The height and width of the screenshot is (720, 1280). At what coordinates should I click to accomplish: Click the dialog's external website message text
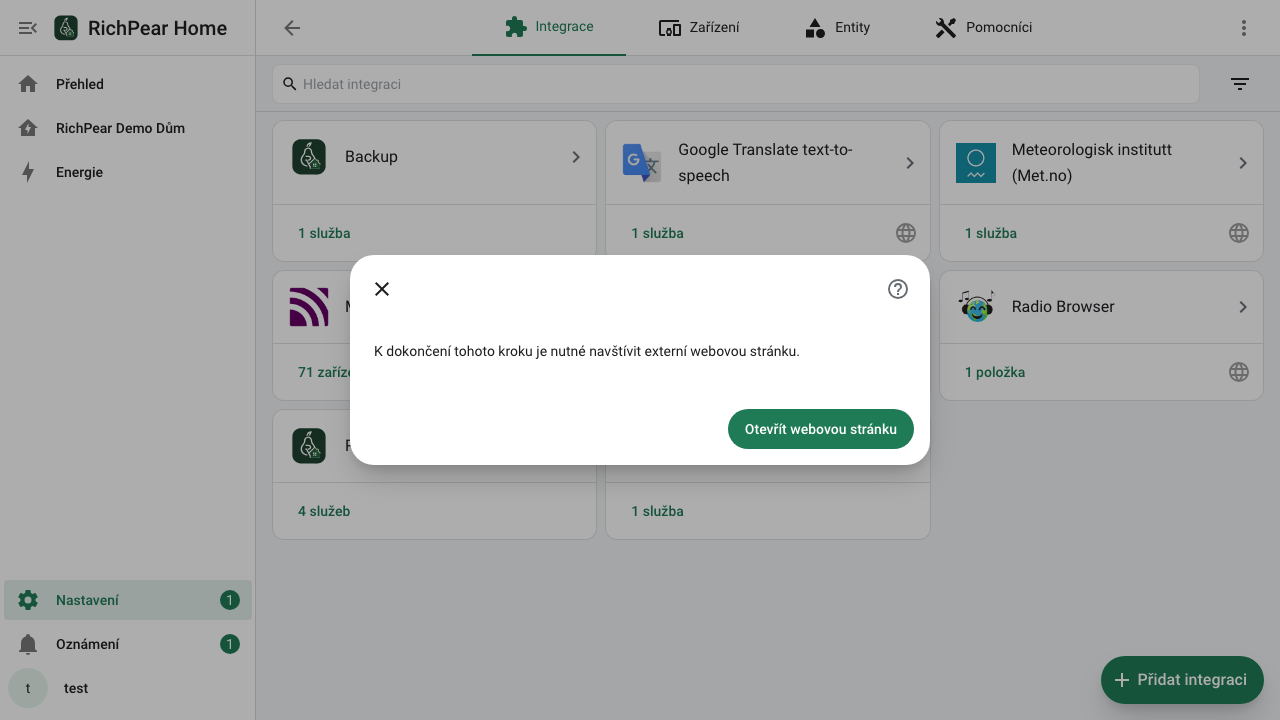[x=587, y=351]
